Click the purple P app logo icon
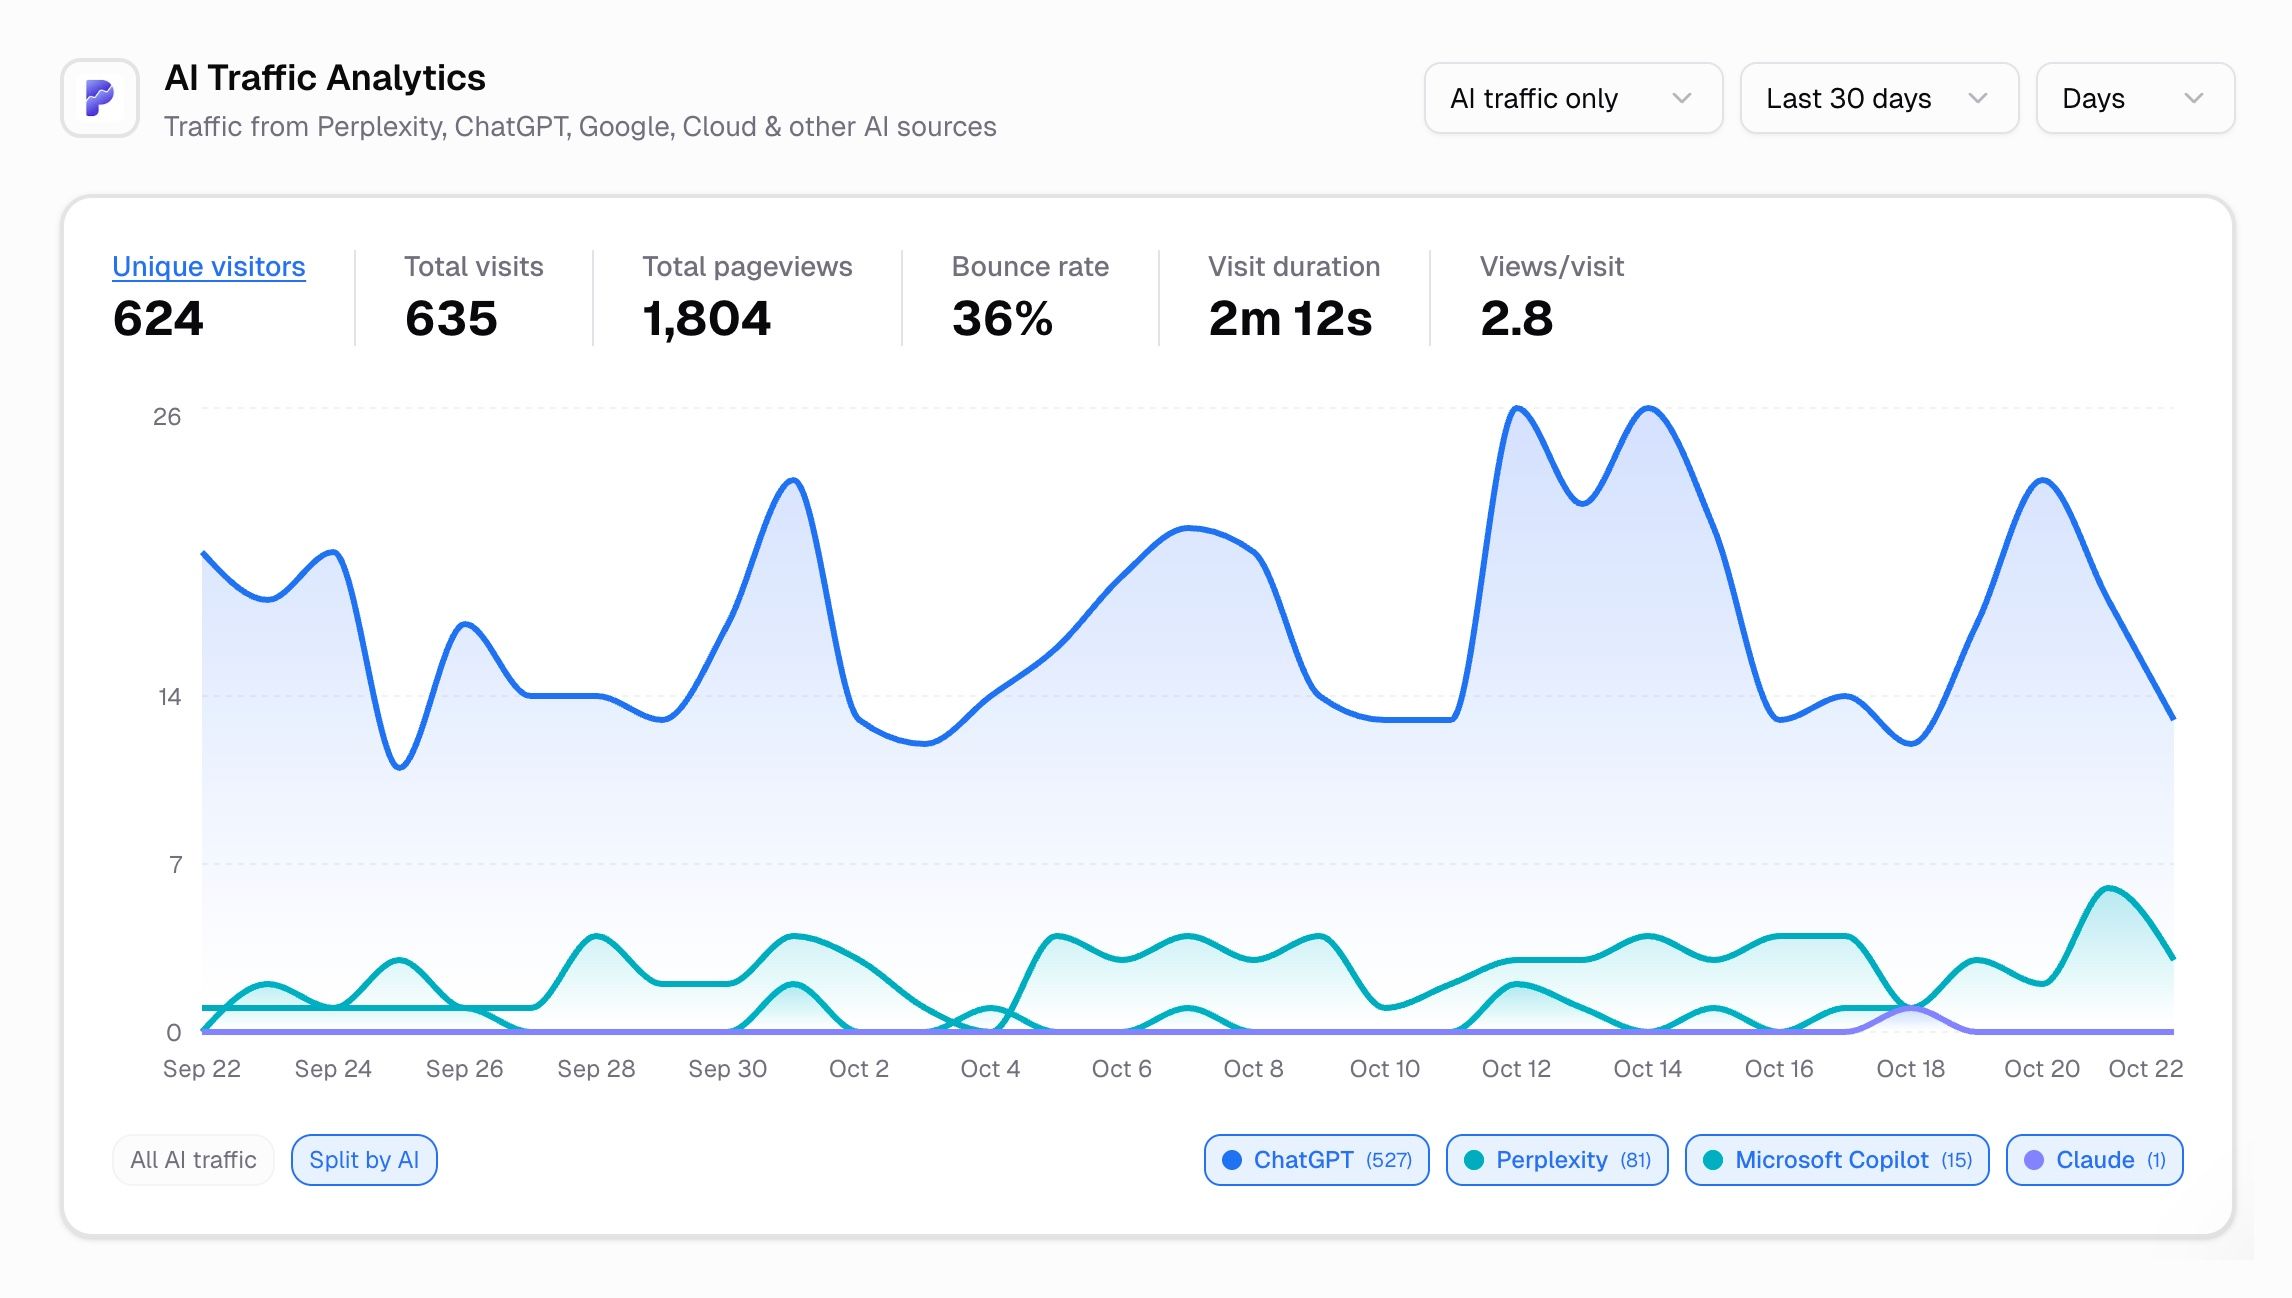Screen dimensions: 2292x1298 pyautogui.click(x=99, y=98)
